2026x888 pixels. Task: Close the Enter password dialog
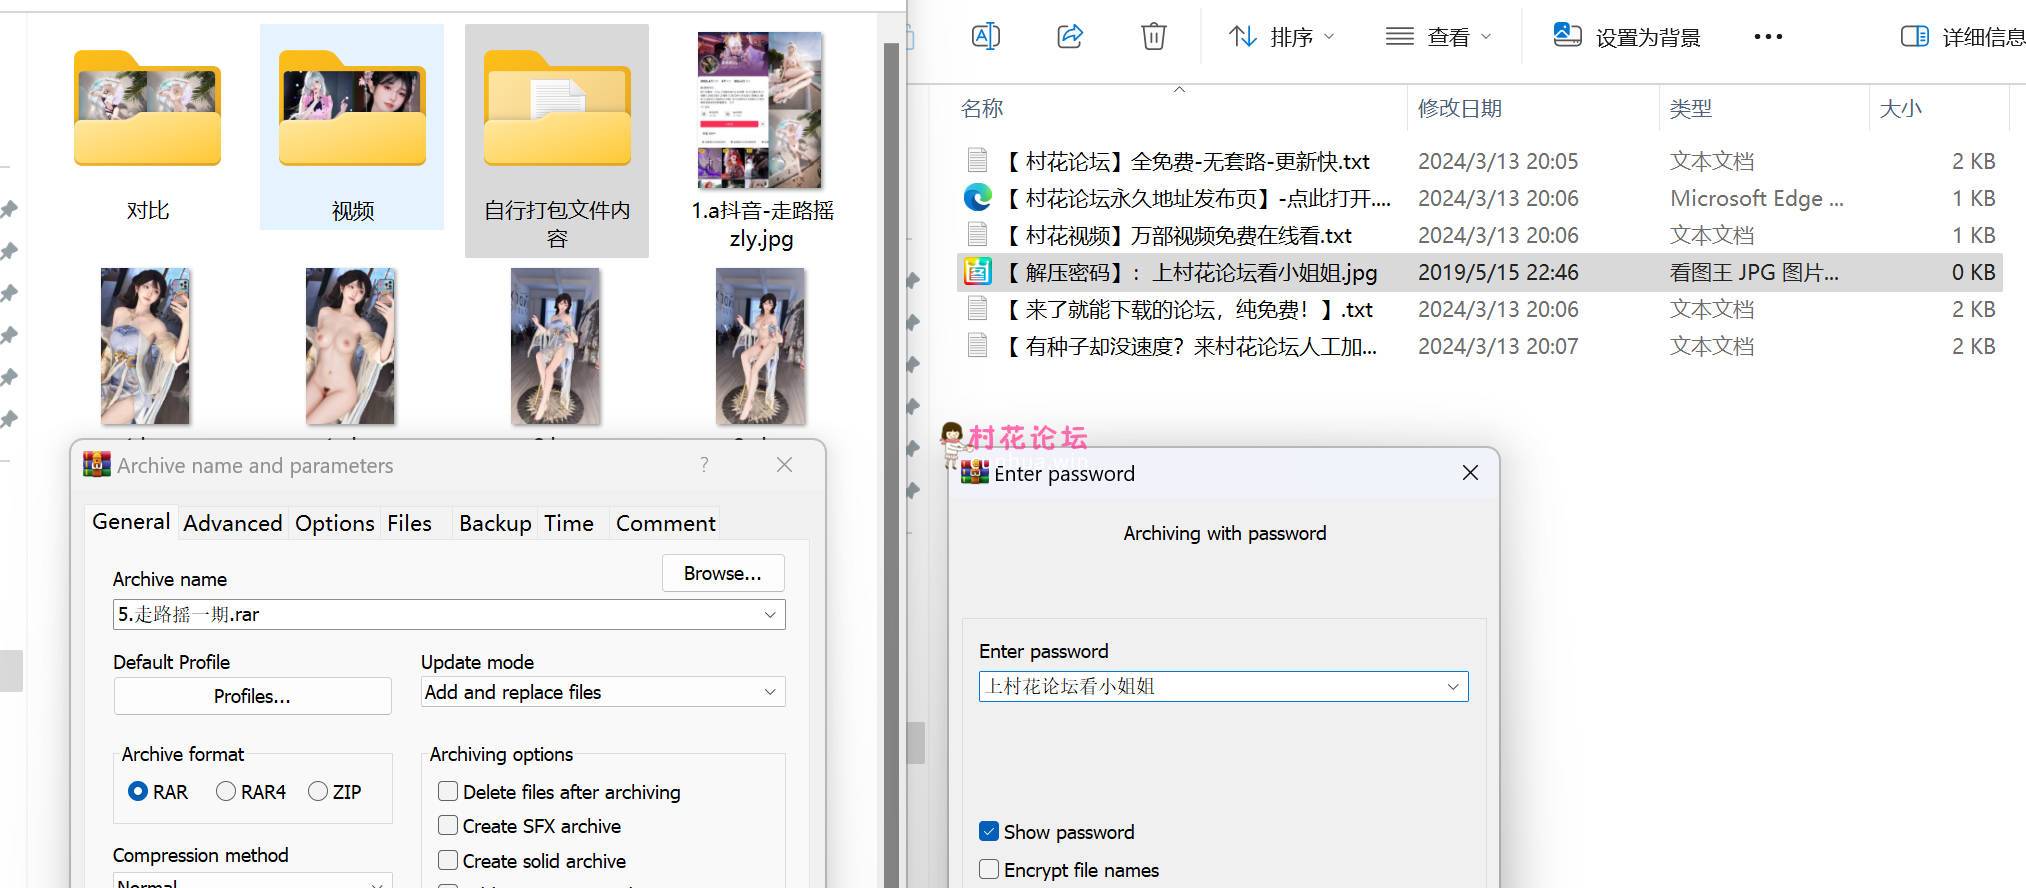[1470, 473]
